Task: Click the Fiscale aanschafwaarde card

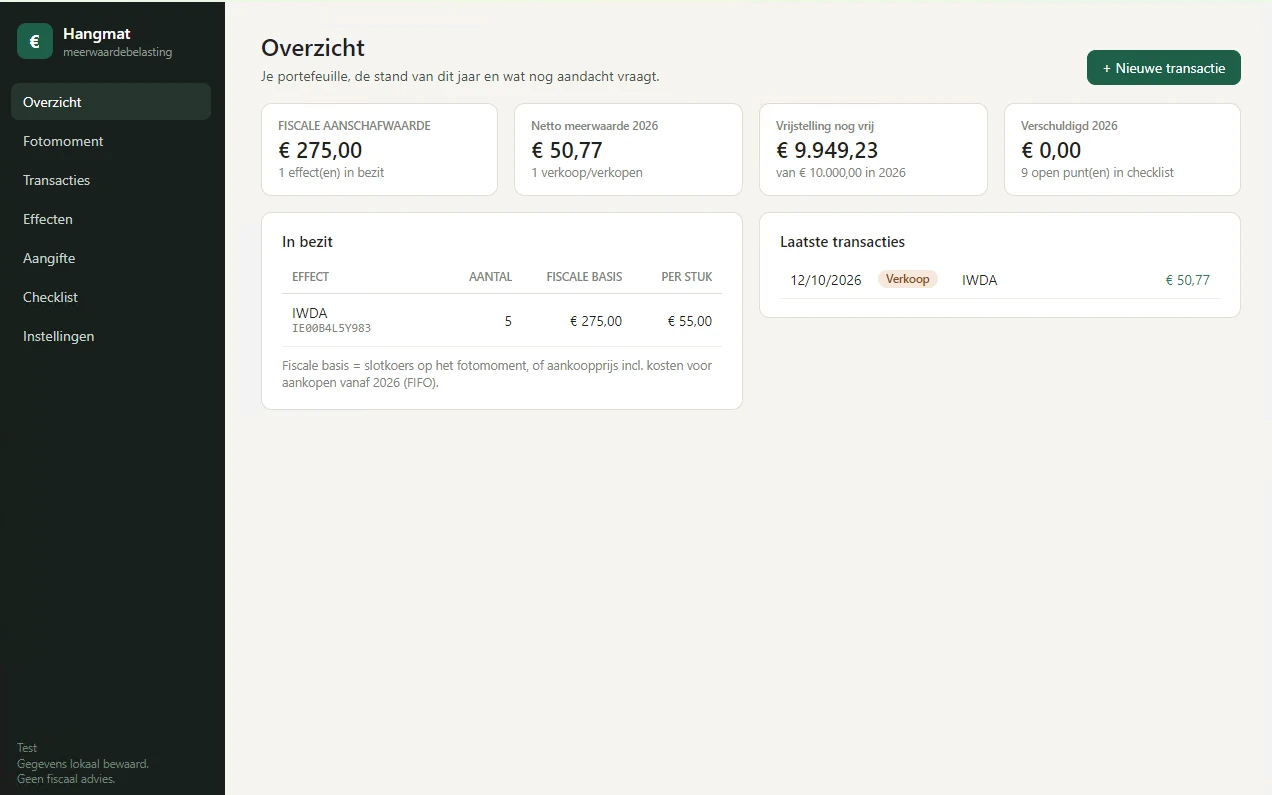Action: (379, 149)
